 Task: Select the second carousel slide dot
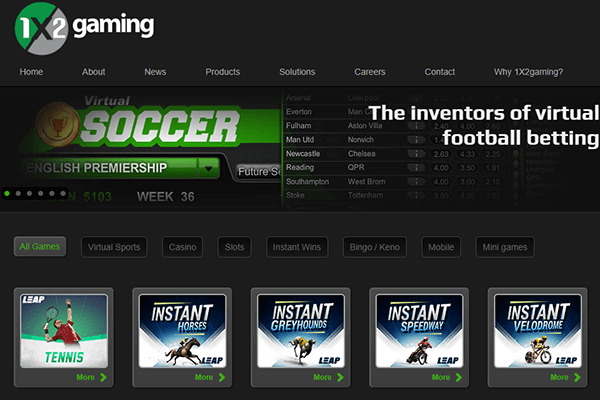coord(18,193)
